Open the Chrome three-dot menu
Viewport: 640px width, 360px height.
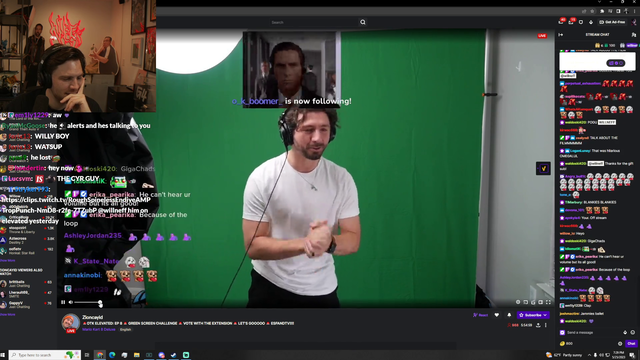click(634, 11)
